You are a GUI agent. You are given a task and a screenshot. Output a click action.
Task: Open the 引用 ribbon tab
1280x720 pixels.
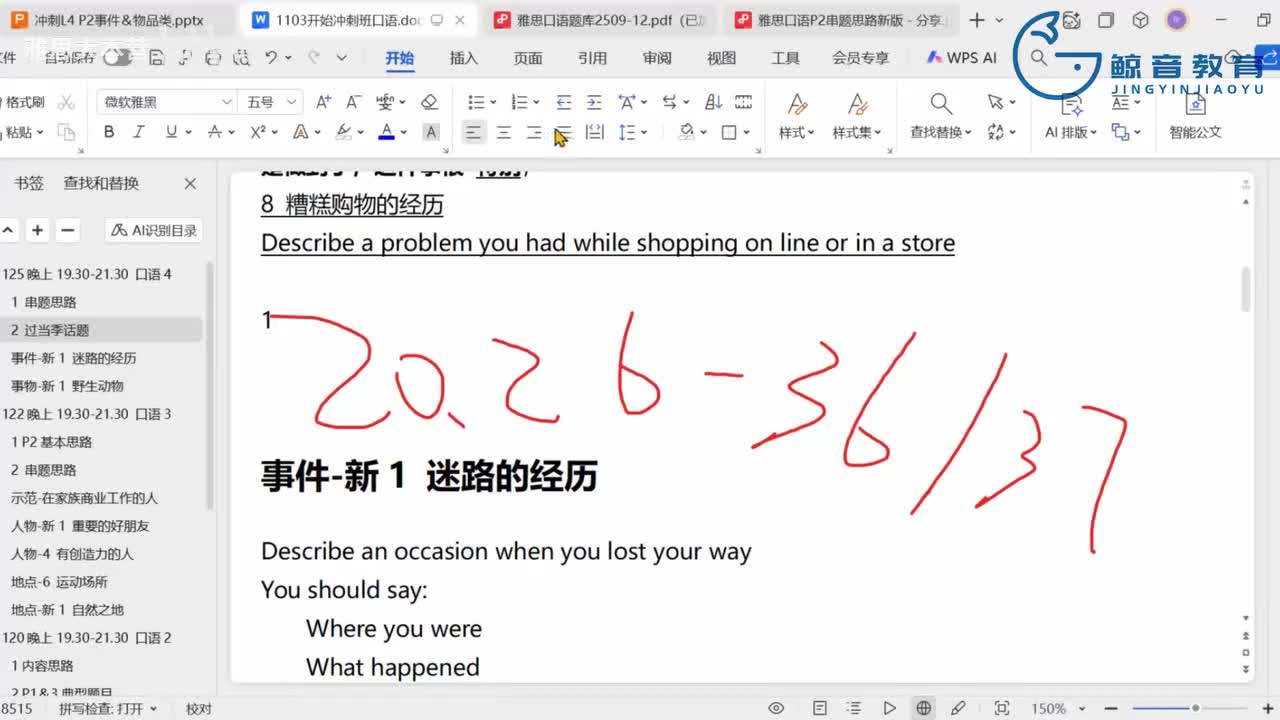coord(592,58)
